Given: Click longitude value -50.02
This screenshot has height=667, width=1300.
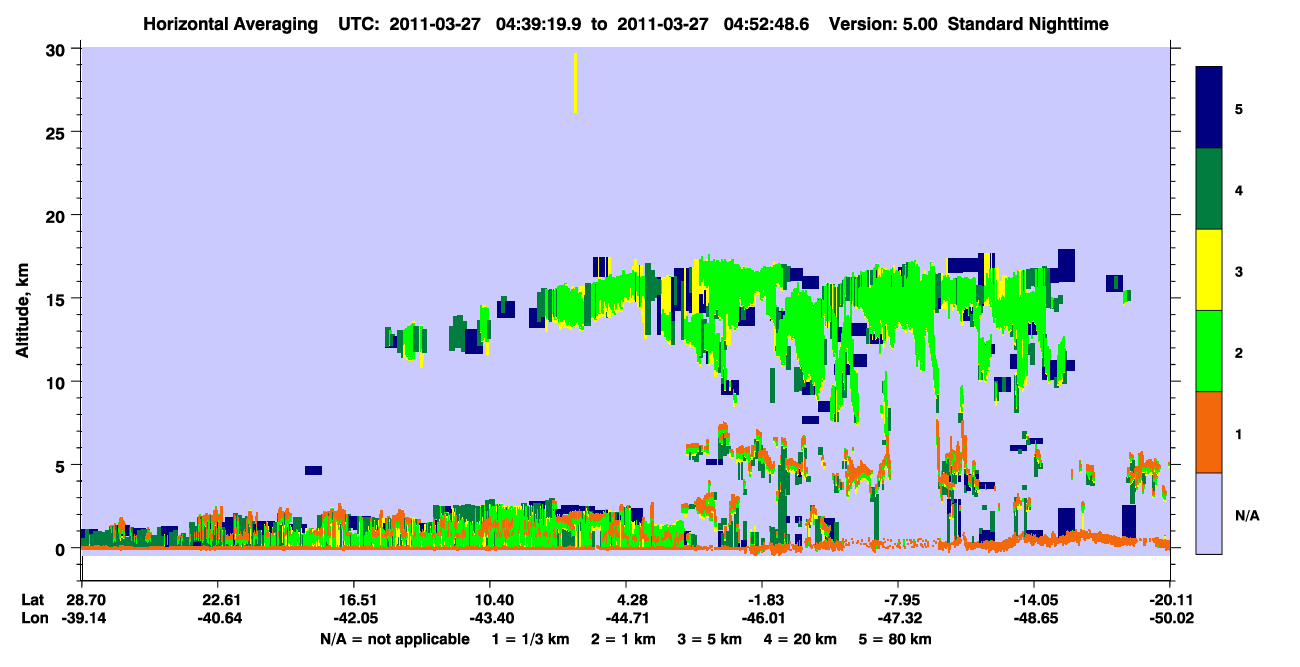Looking at the screenshot, I should point(1170,618).
